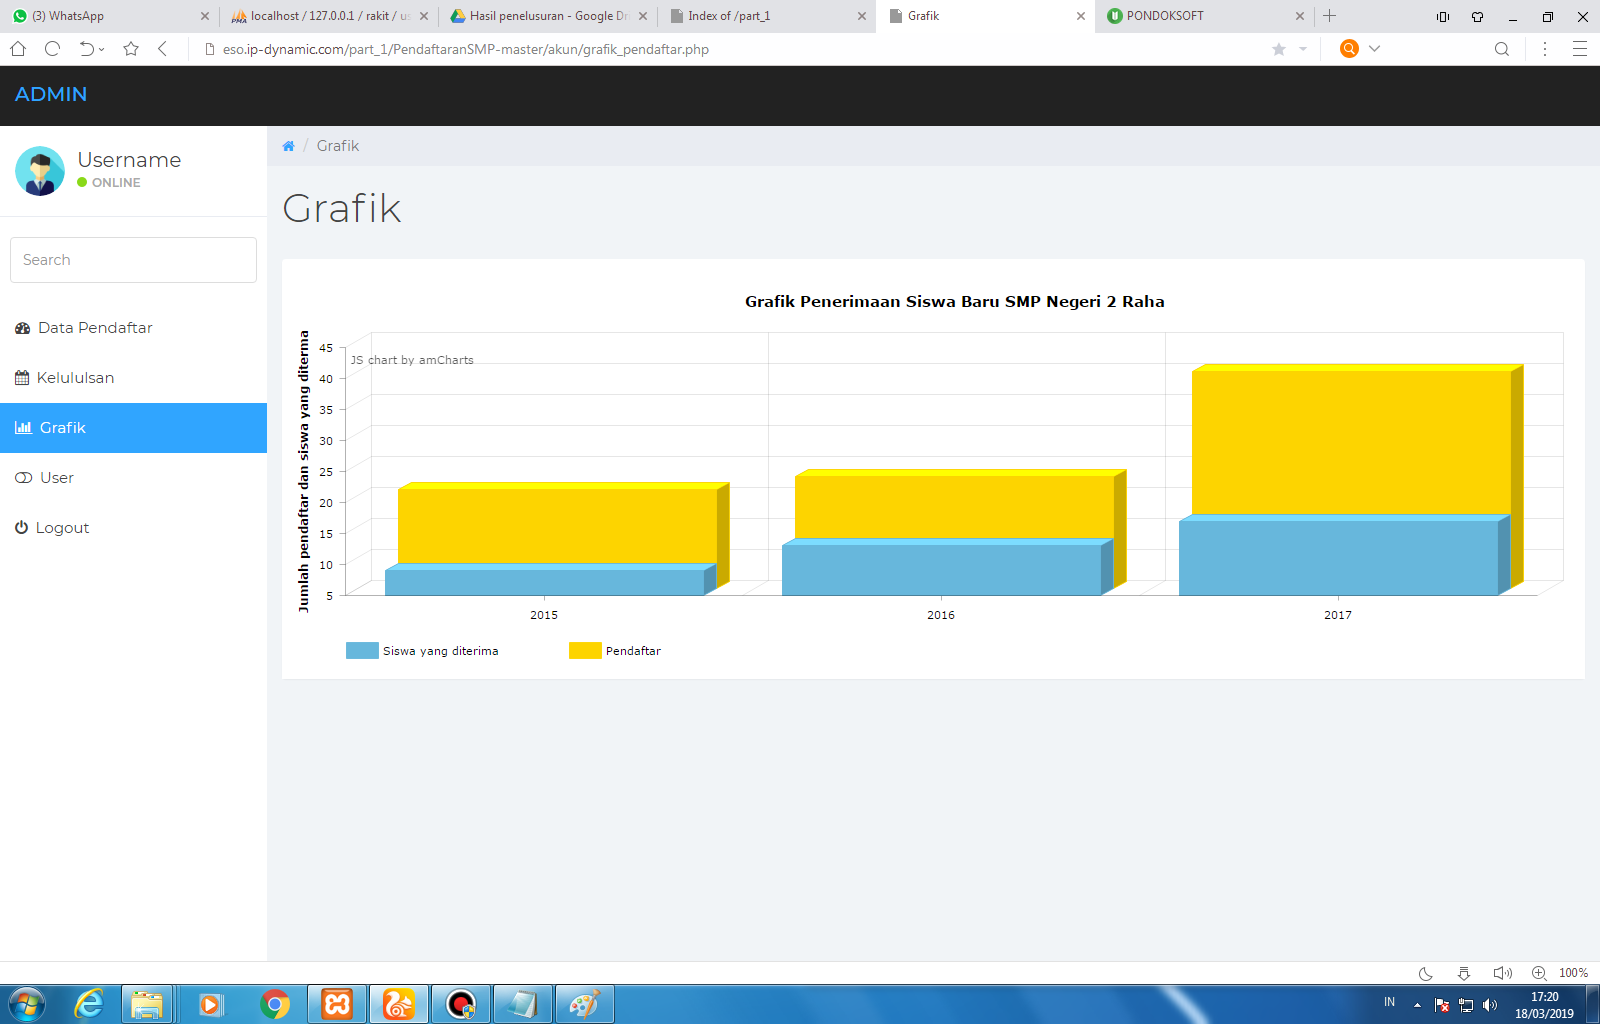Click the night mode moon icon

pos(1426,973)
